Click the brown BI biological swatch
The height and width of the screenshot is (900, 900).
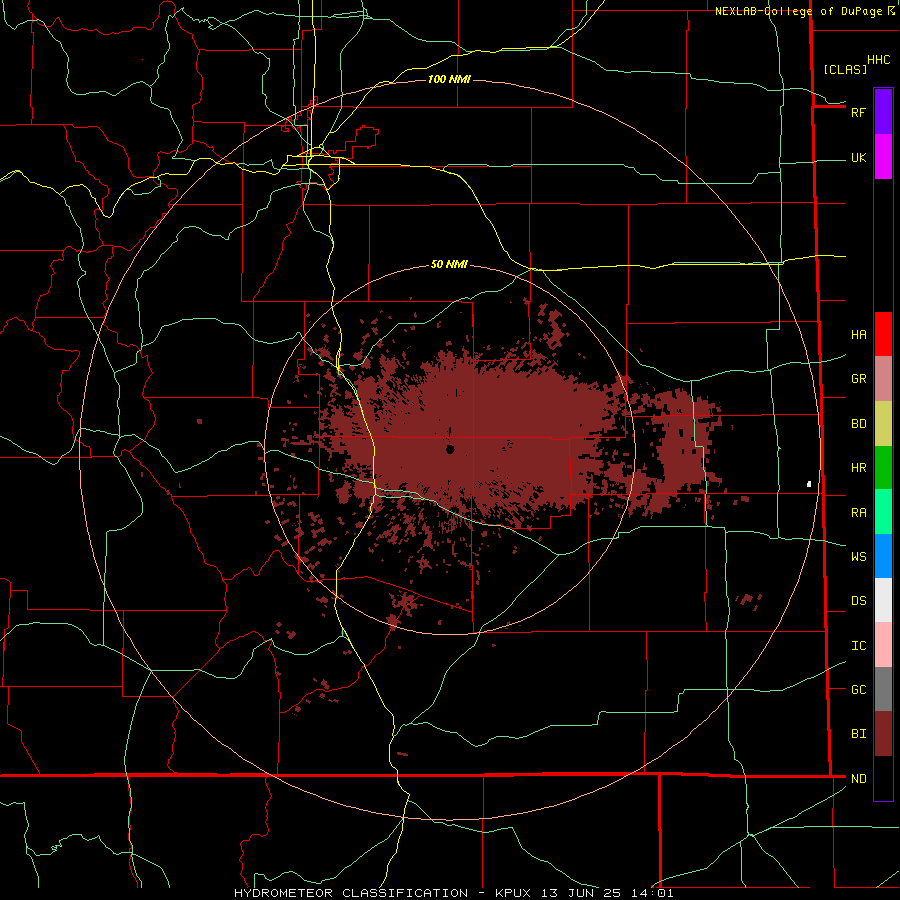883,734
